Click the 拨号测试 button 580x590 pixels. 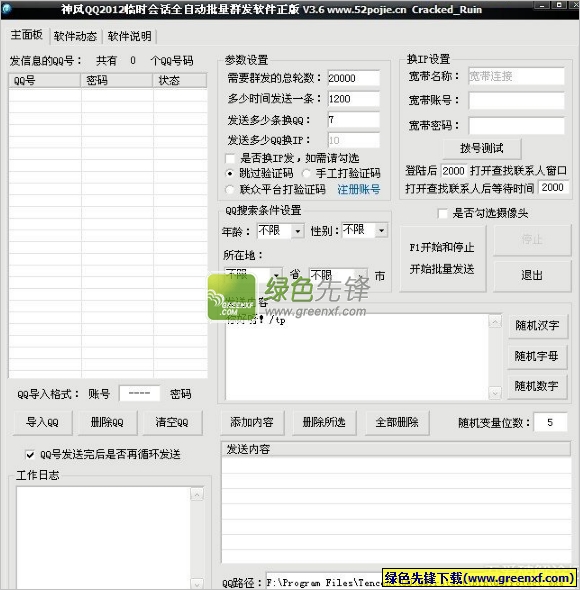point(482,149)
